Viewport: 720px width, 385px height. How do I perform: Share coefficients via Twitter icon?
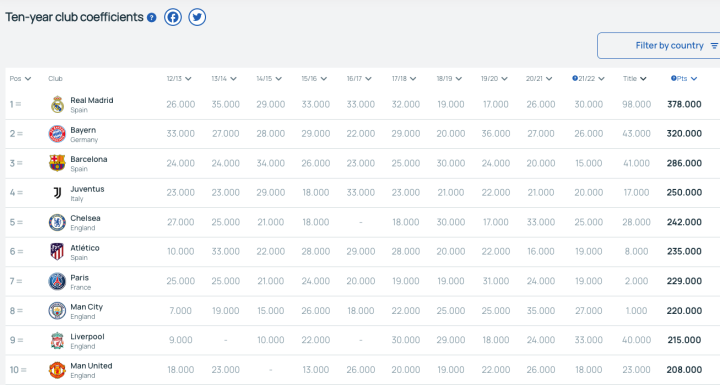197,17
